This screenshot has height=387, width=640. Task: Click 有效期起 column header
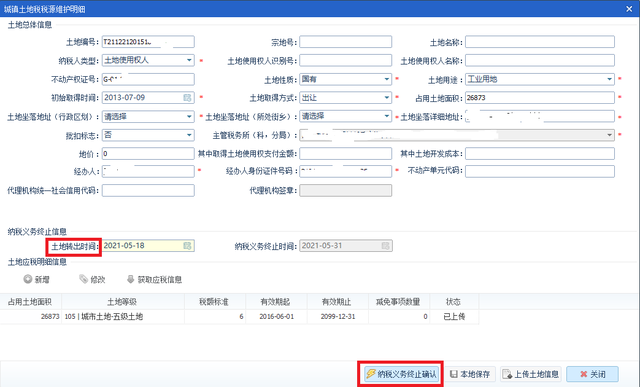[276, 302]
